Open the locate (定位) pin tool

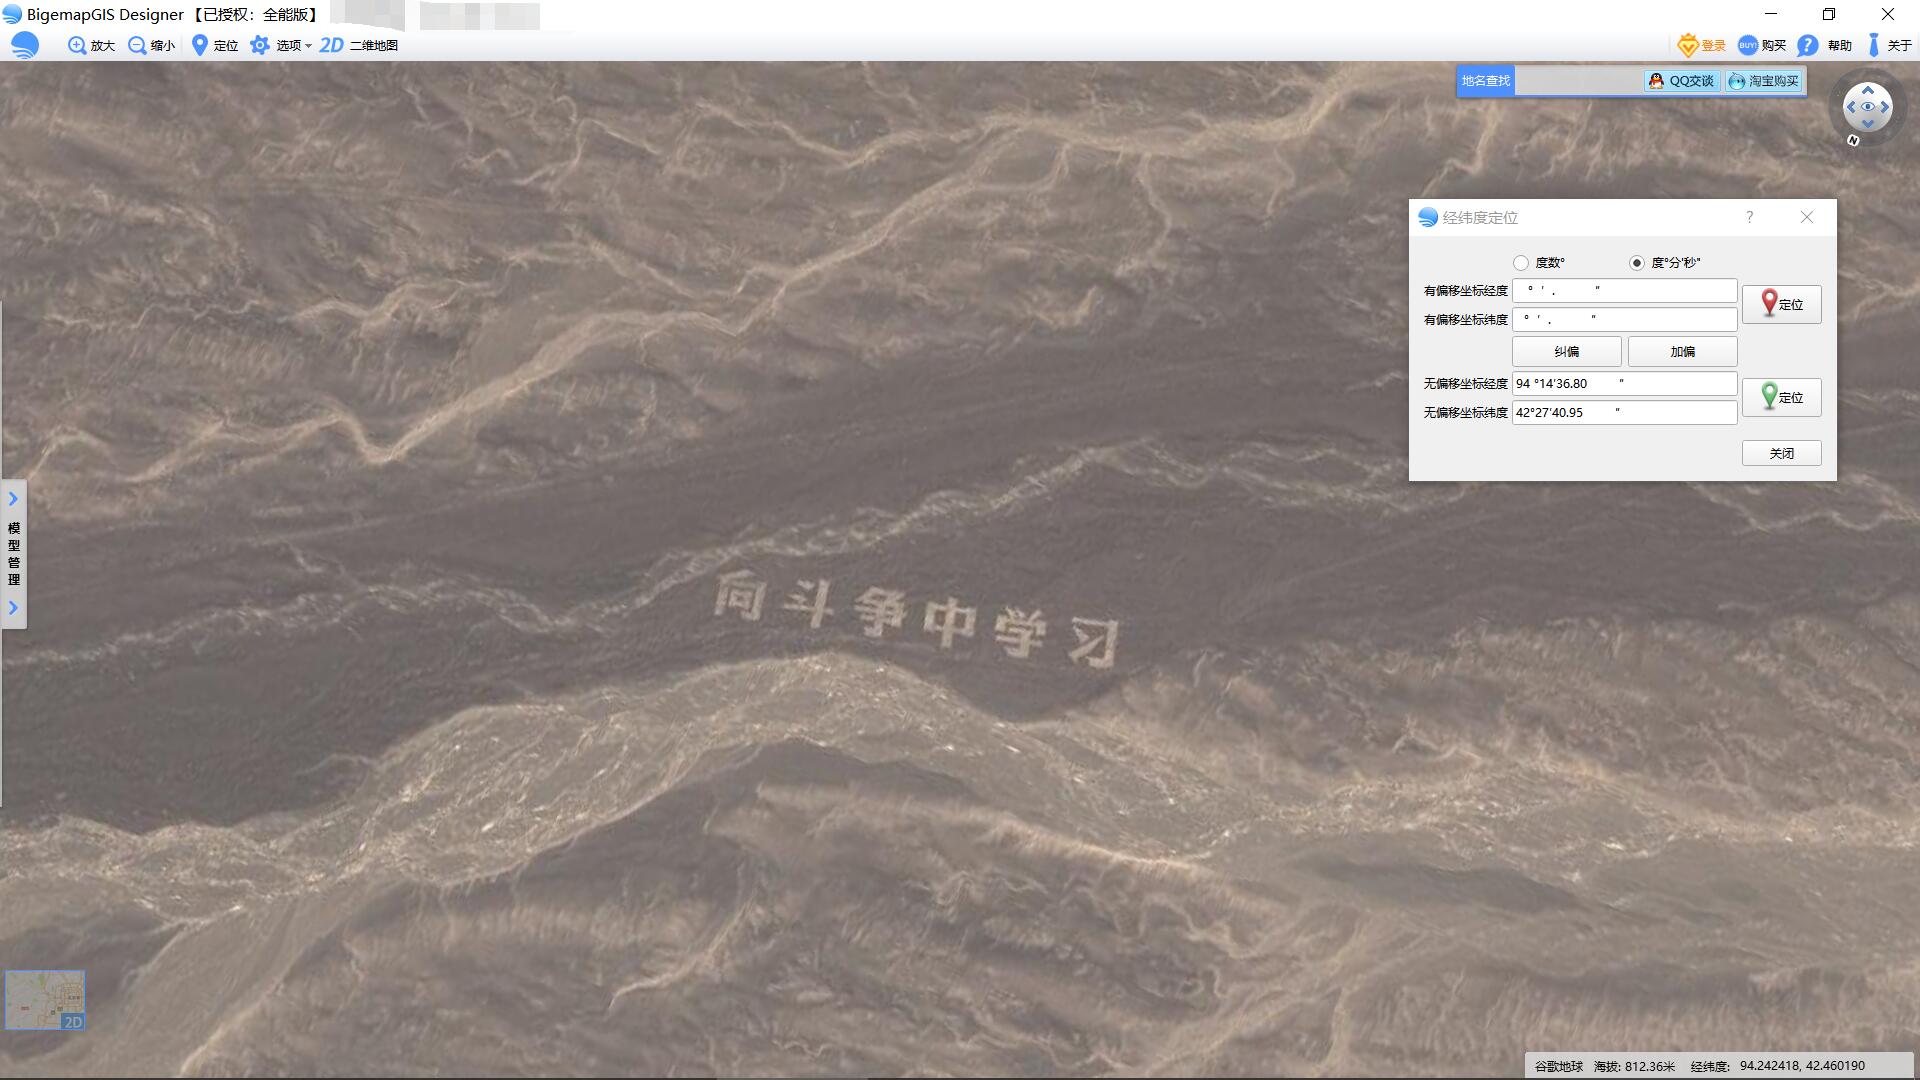click(200, 45)
